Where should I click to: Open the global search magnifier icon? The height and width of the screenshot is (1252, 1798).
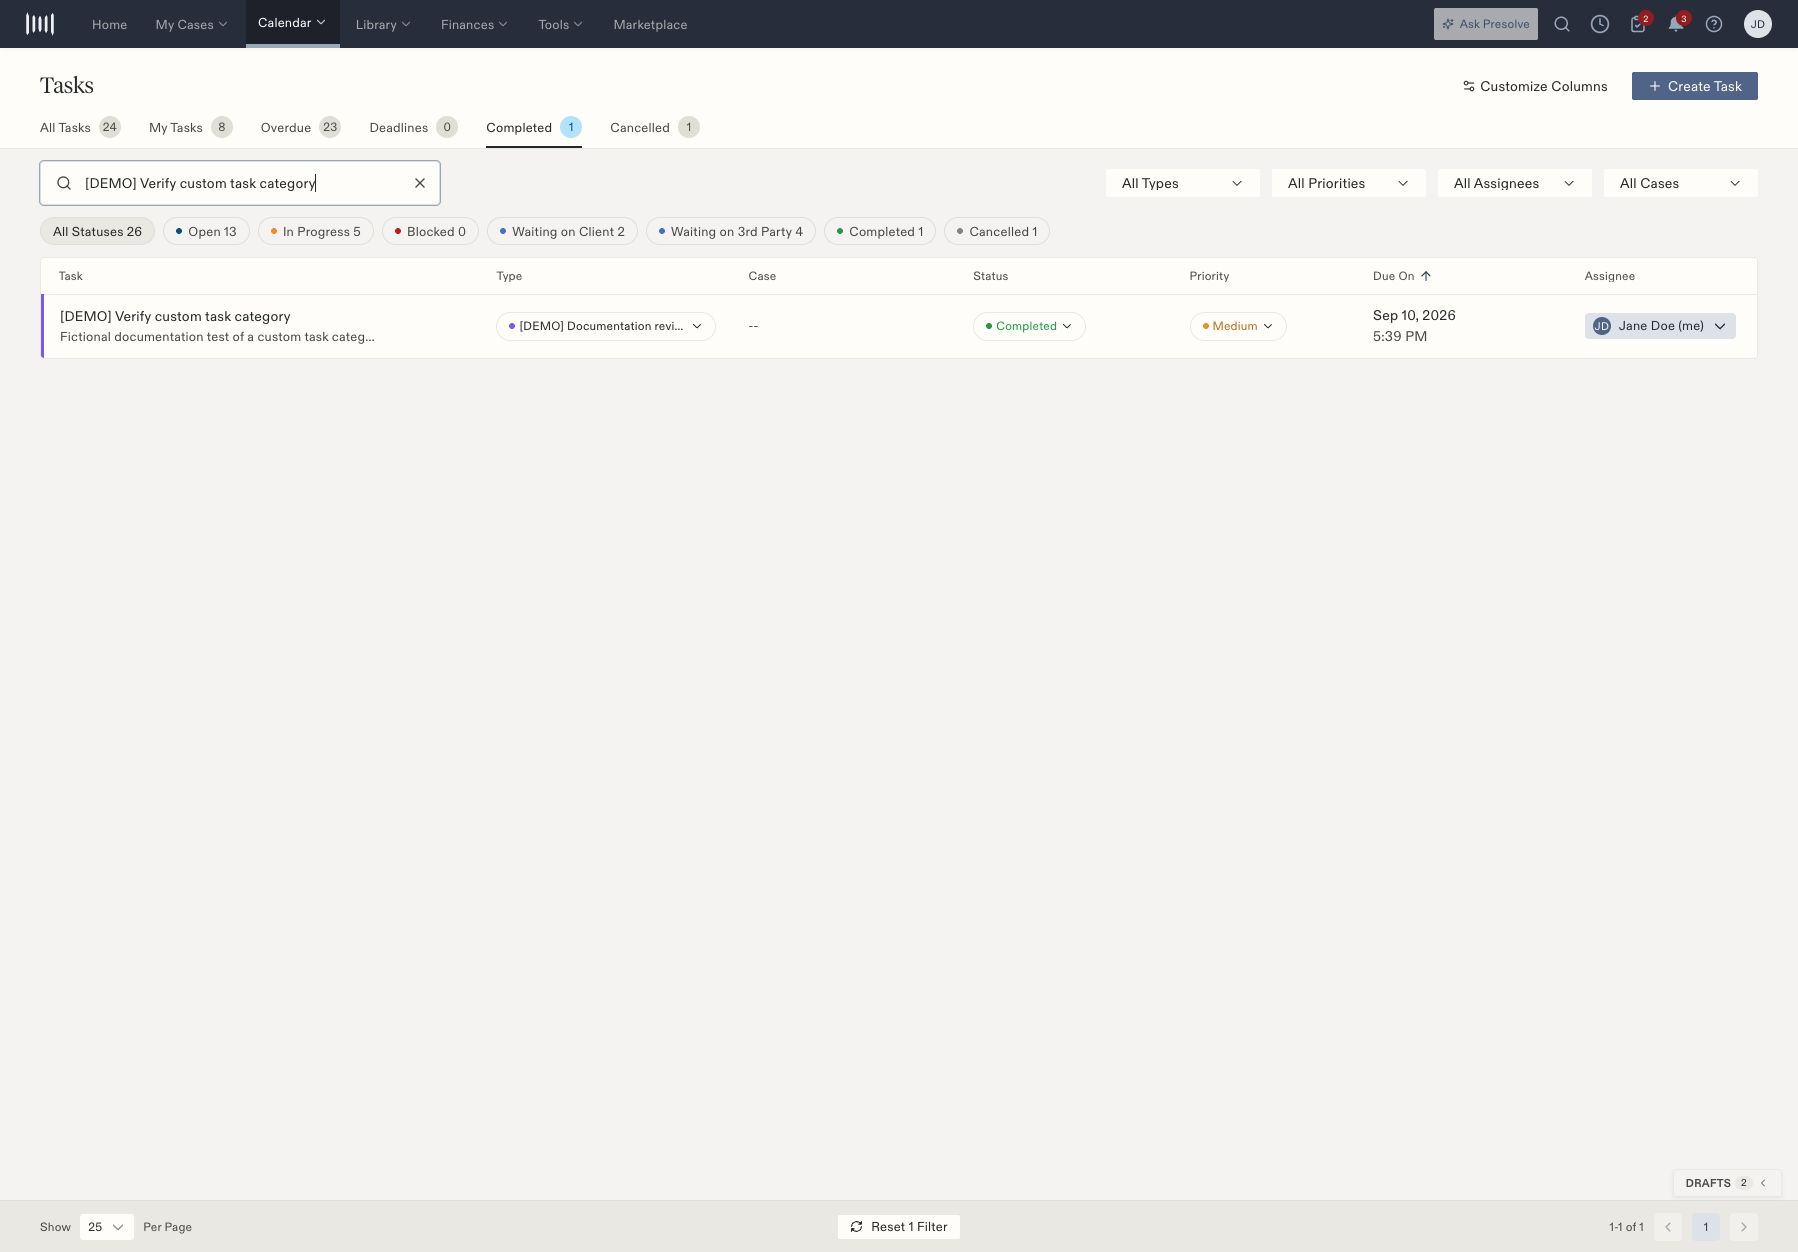click(x=1562, y=24)
